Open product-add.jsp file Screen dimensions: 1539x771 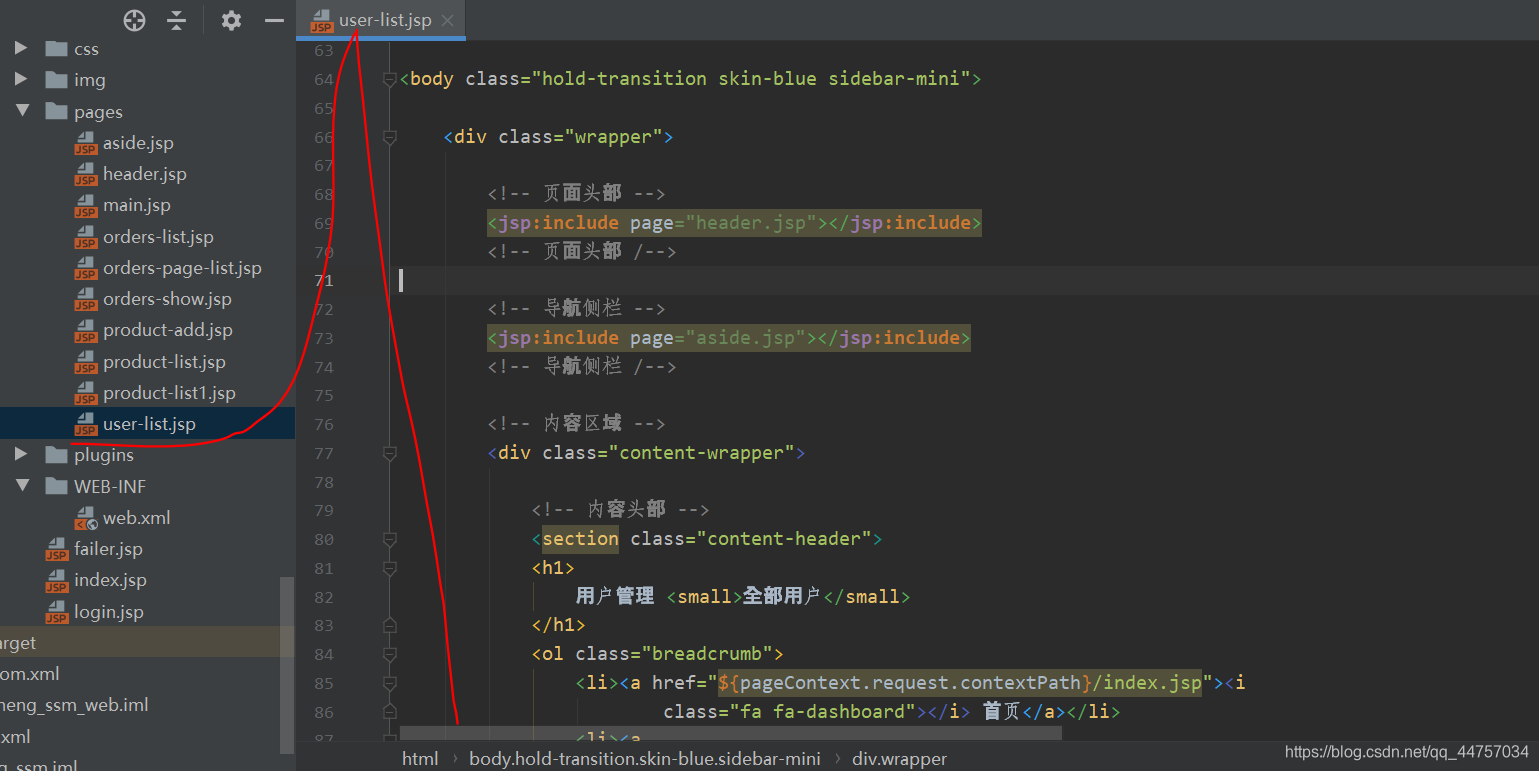167,330
